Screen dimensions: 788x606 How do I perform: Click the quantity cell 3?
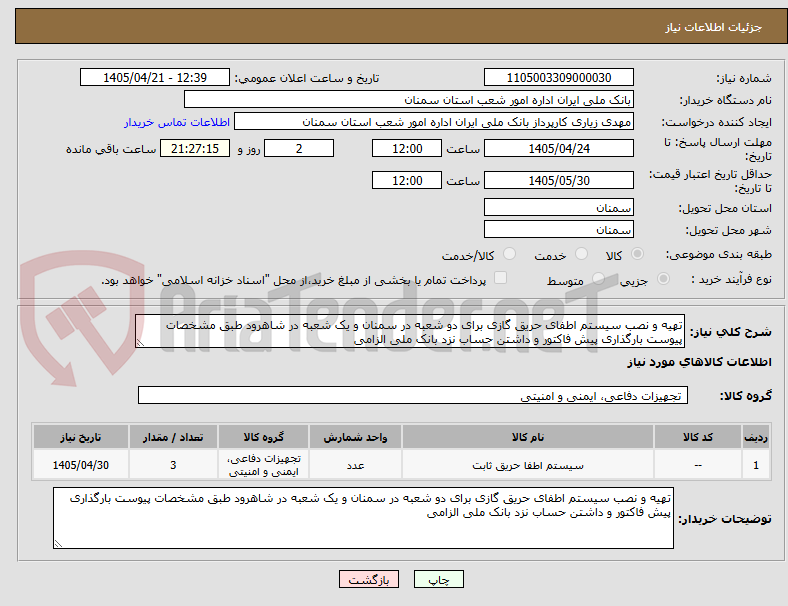point(173,465)
